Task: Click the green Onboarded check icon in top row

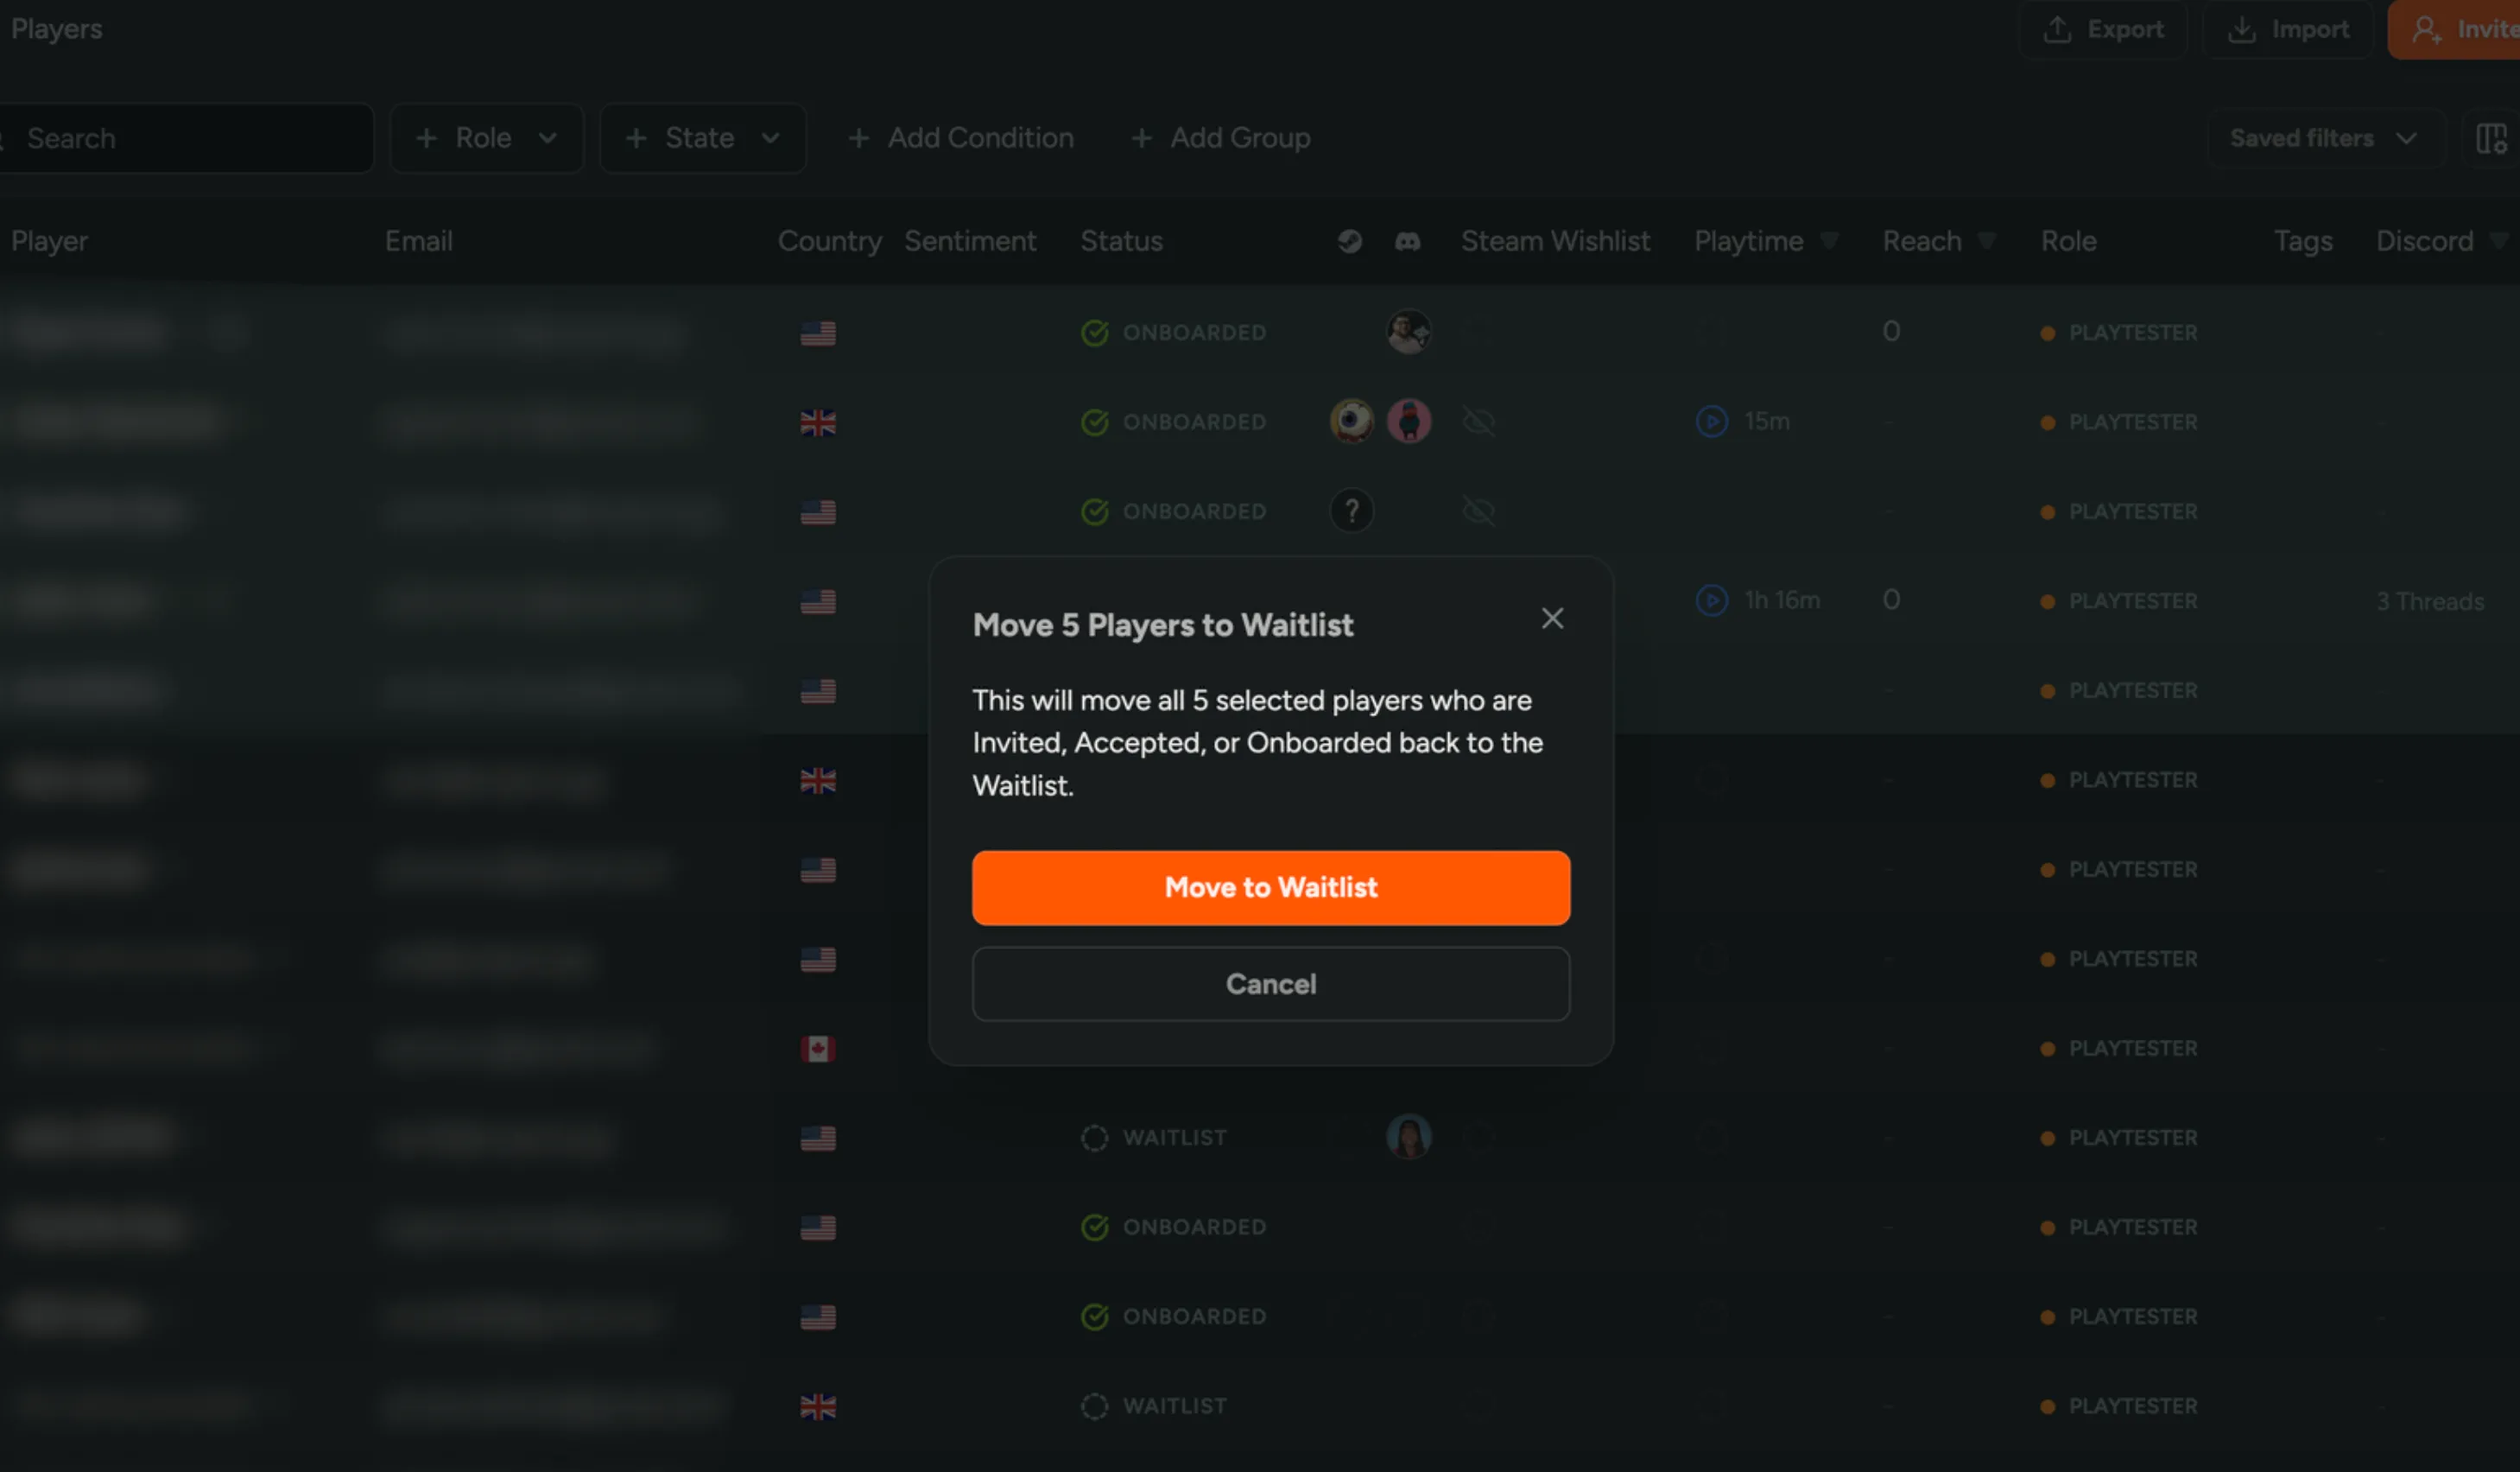Action: pos(1094,332)
